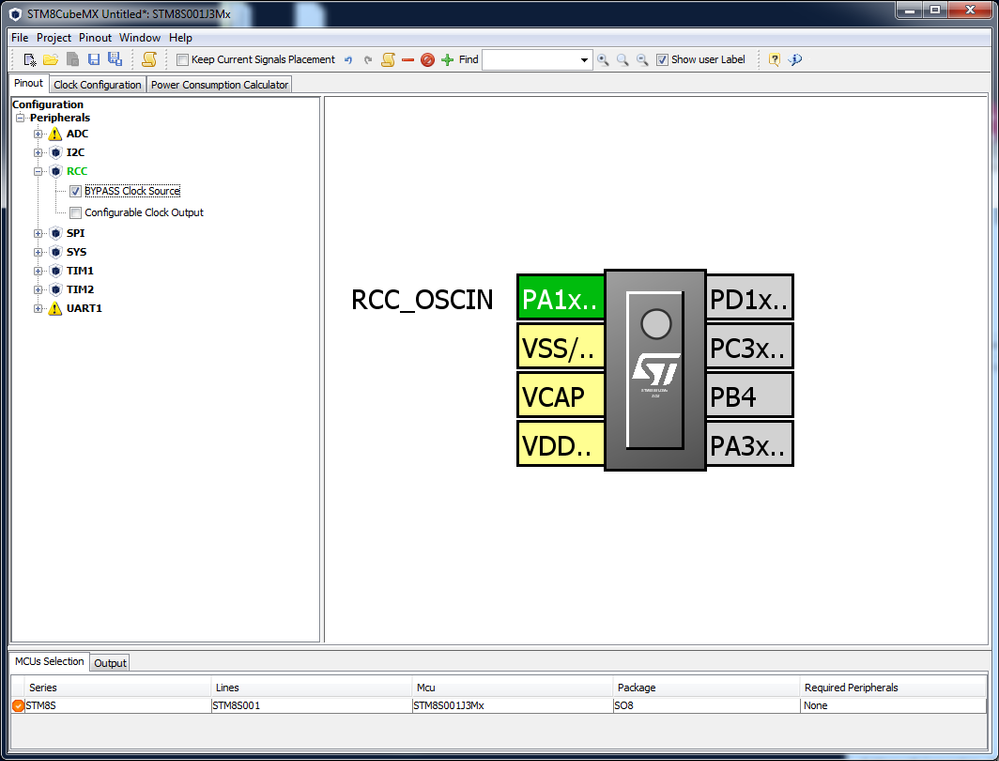Uncheck BYPASS Clock Source checkbox
The image size is (999, 761).
tap(75, 191)
